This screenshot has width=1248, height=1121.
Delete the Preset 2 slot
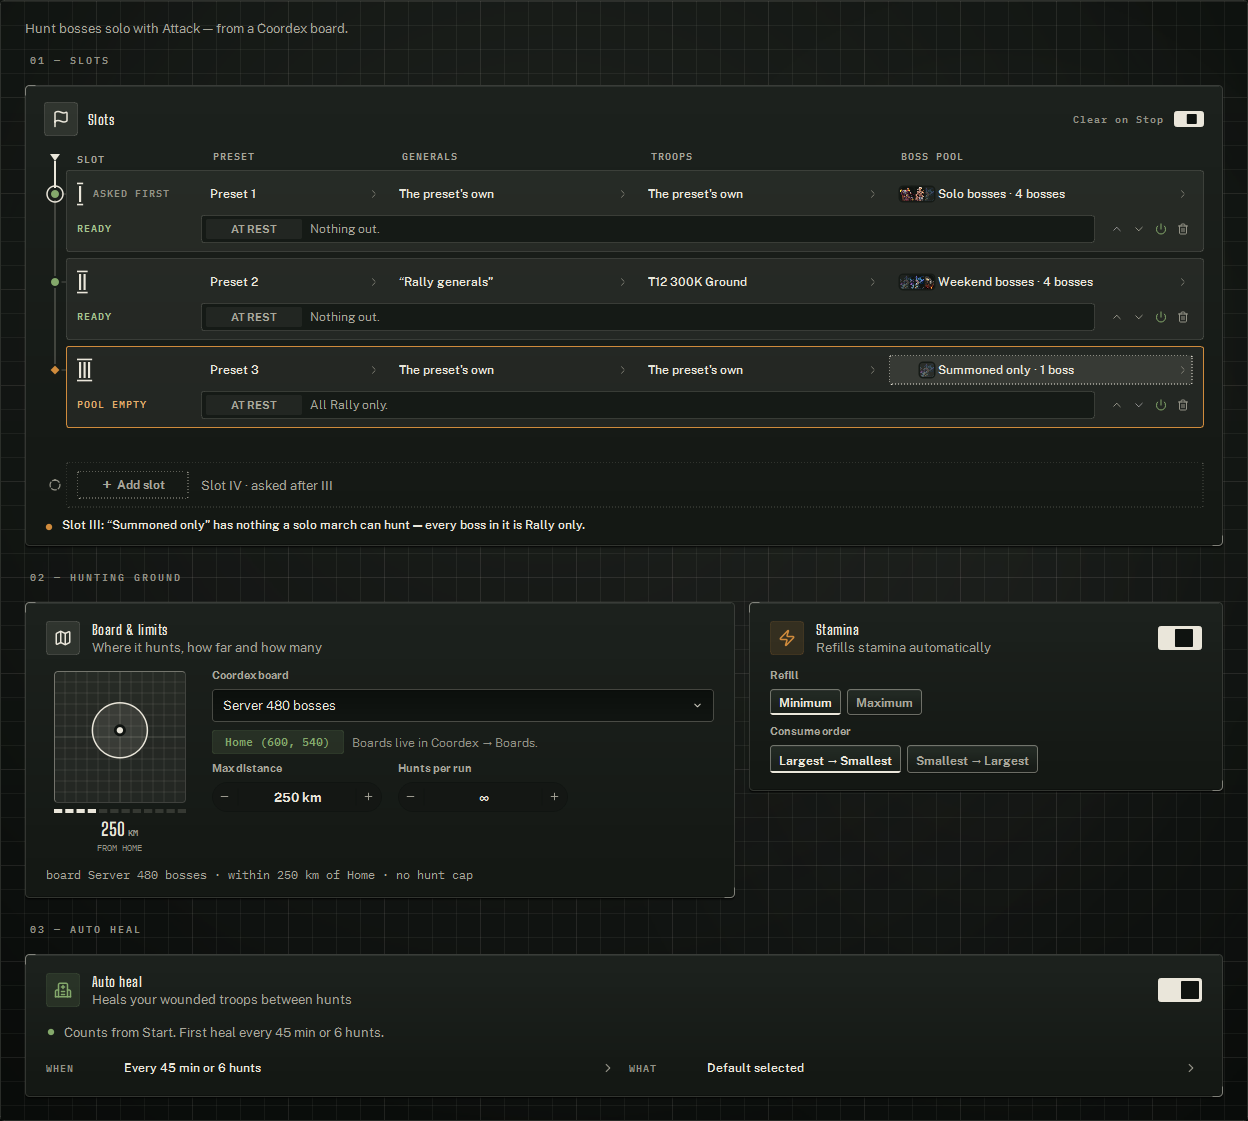tap(1183, 317)
